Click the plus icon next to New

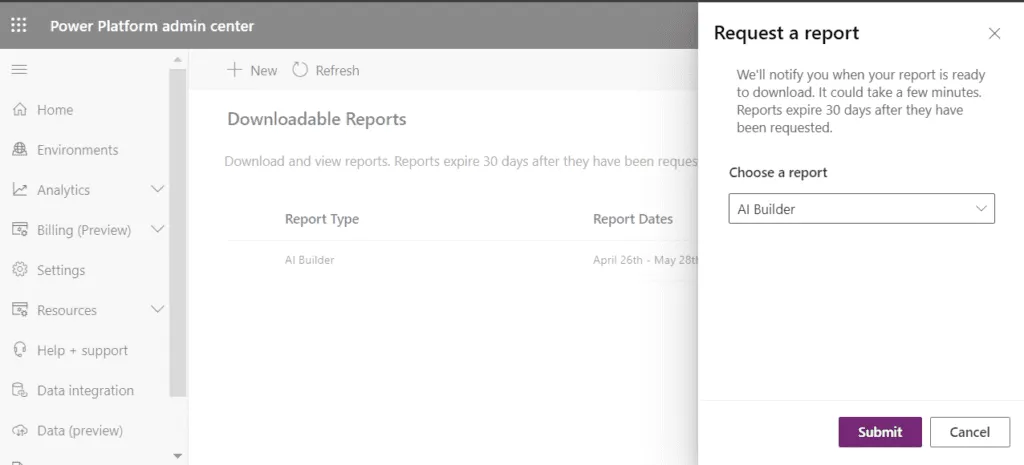pyautogui.click(x=234, y=70)
